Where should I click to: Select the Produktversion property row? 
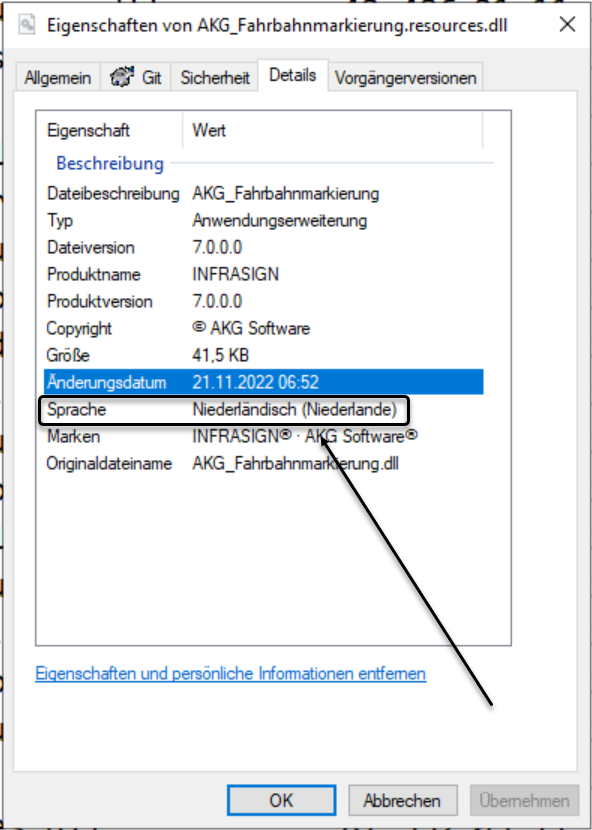(x=264, y=301)
